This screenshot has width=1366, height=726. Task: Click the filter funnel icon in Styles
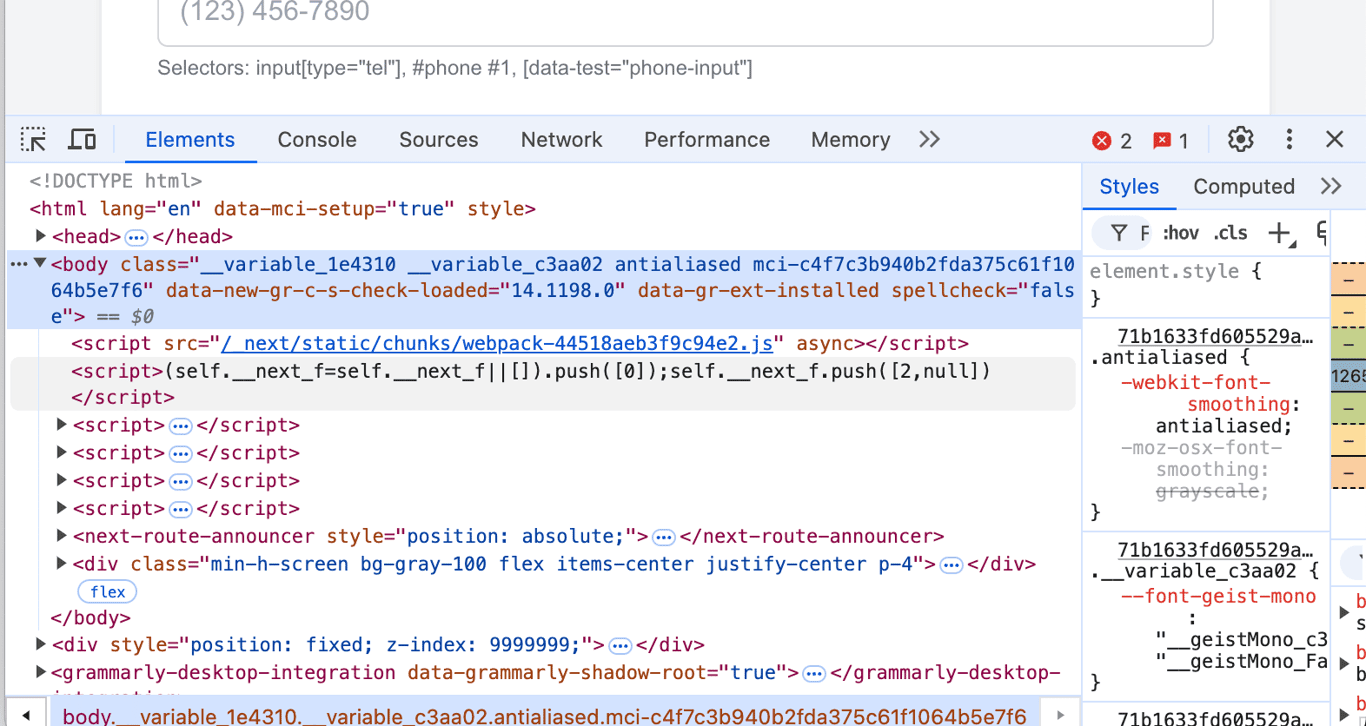(1119, 233)
